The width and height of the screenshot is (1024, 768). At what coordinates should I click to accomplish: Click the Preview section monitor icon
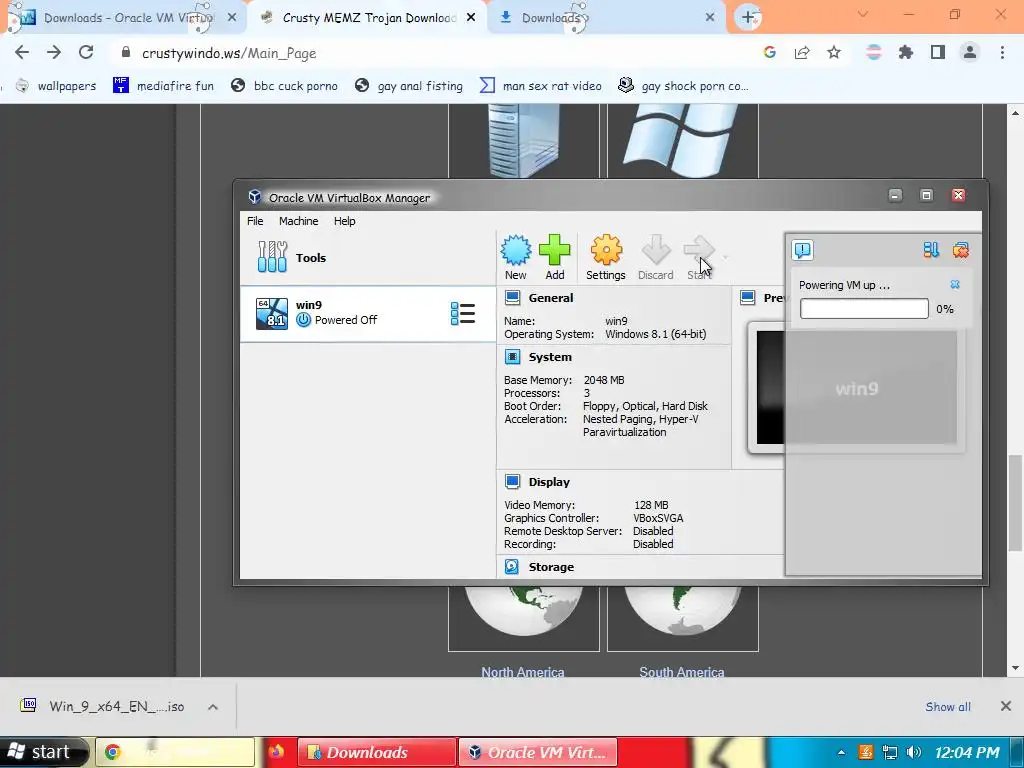click(748, 298)
